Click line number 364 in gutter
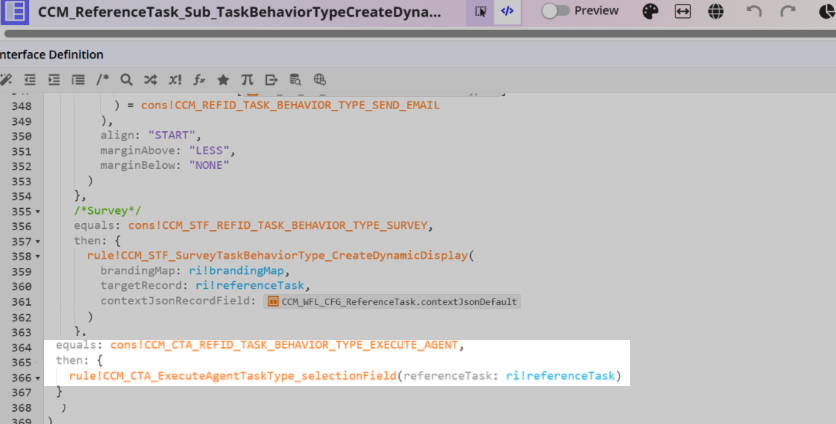The width and height of the screenshot is (836, 424). pos(22,348)
